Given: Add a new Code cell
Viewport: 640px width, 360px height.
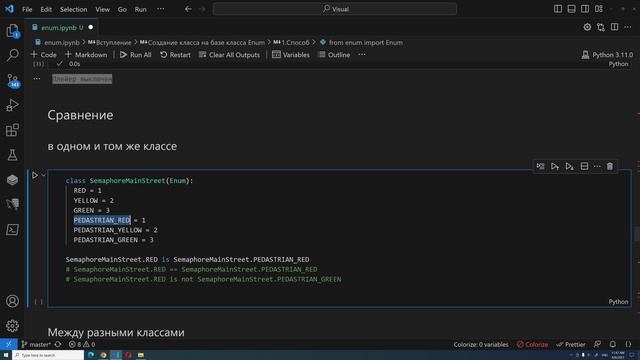Looking at the screenshot, I should [x=43, y=55].
